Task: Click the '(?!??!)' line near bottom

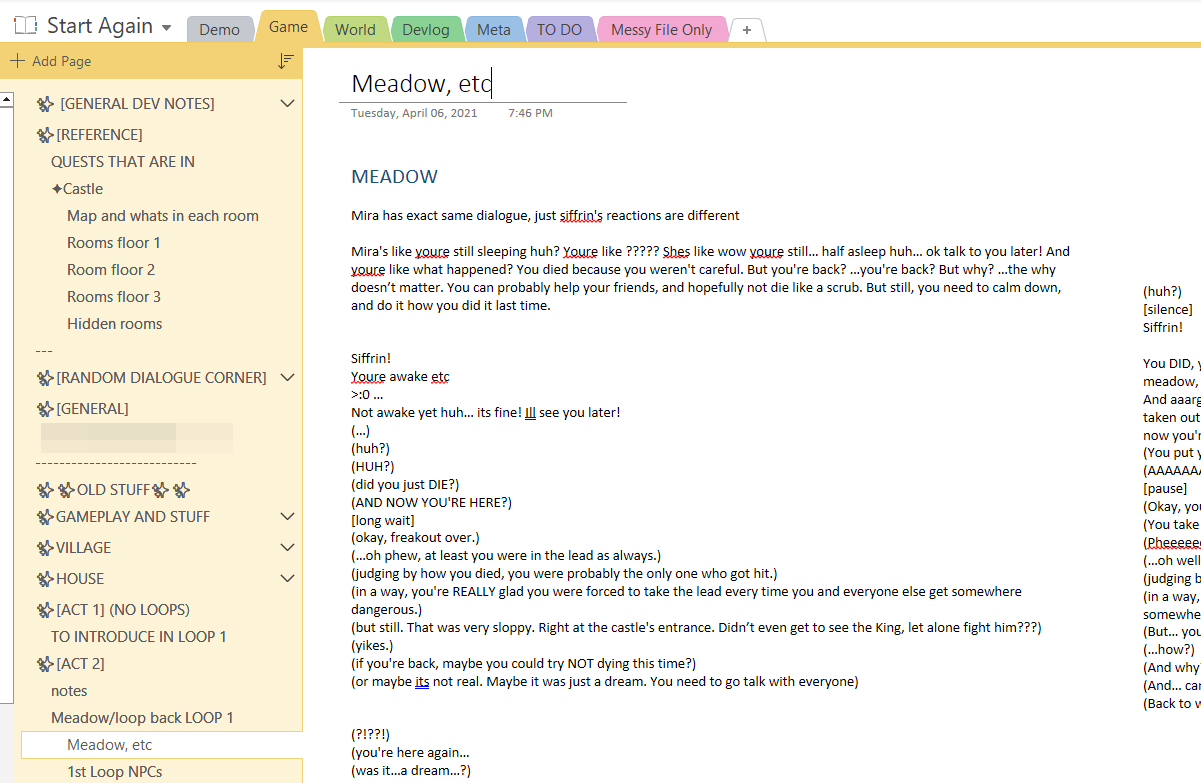Action: (x=371, y=734)
